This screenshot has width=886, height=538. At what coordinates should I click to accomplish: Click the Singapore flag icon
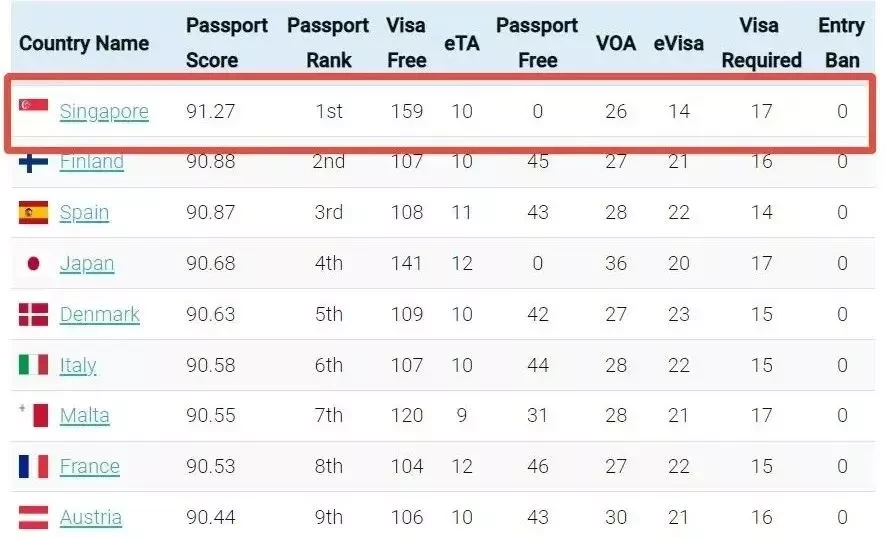(33, 106)
